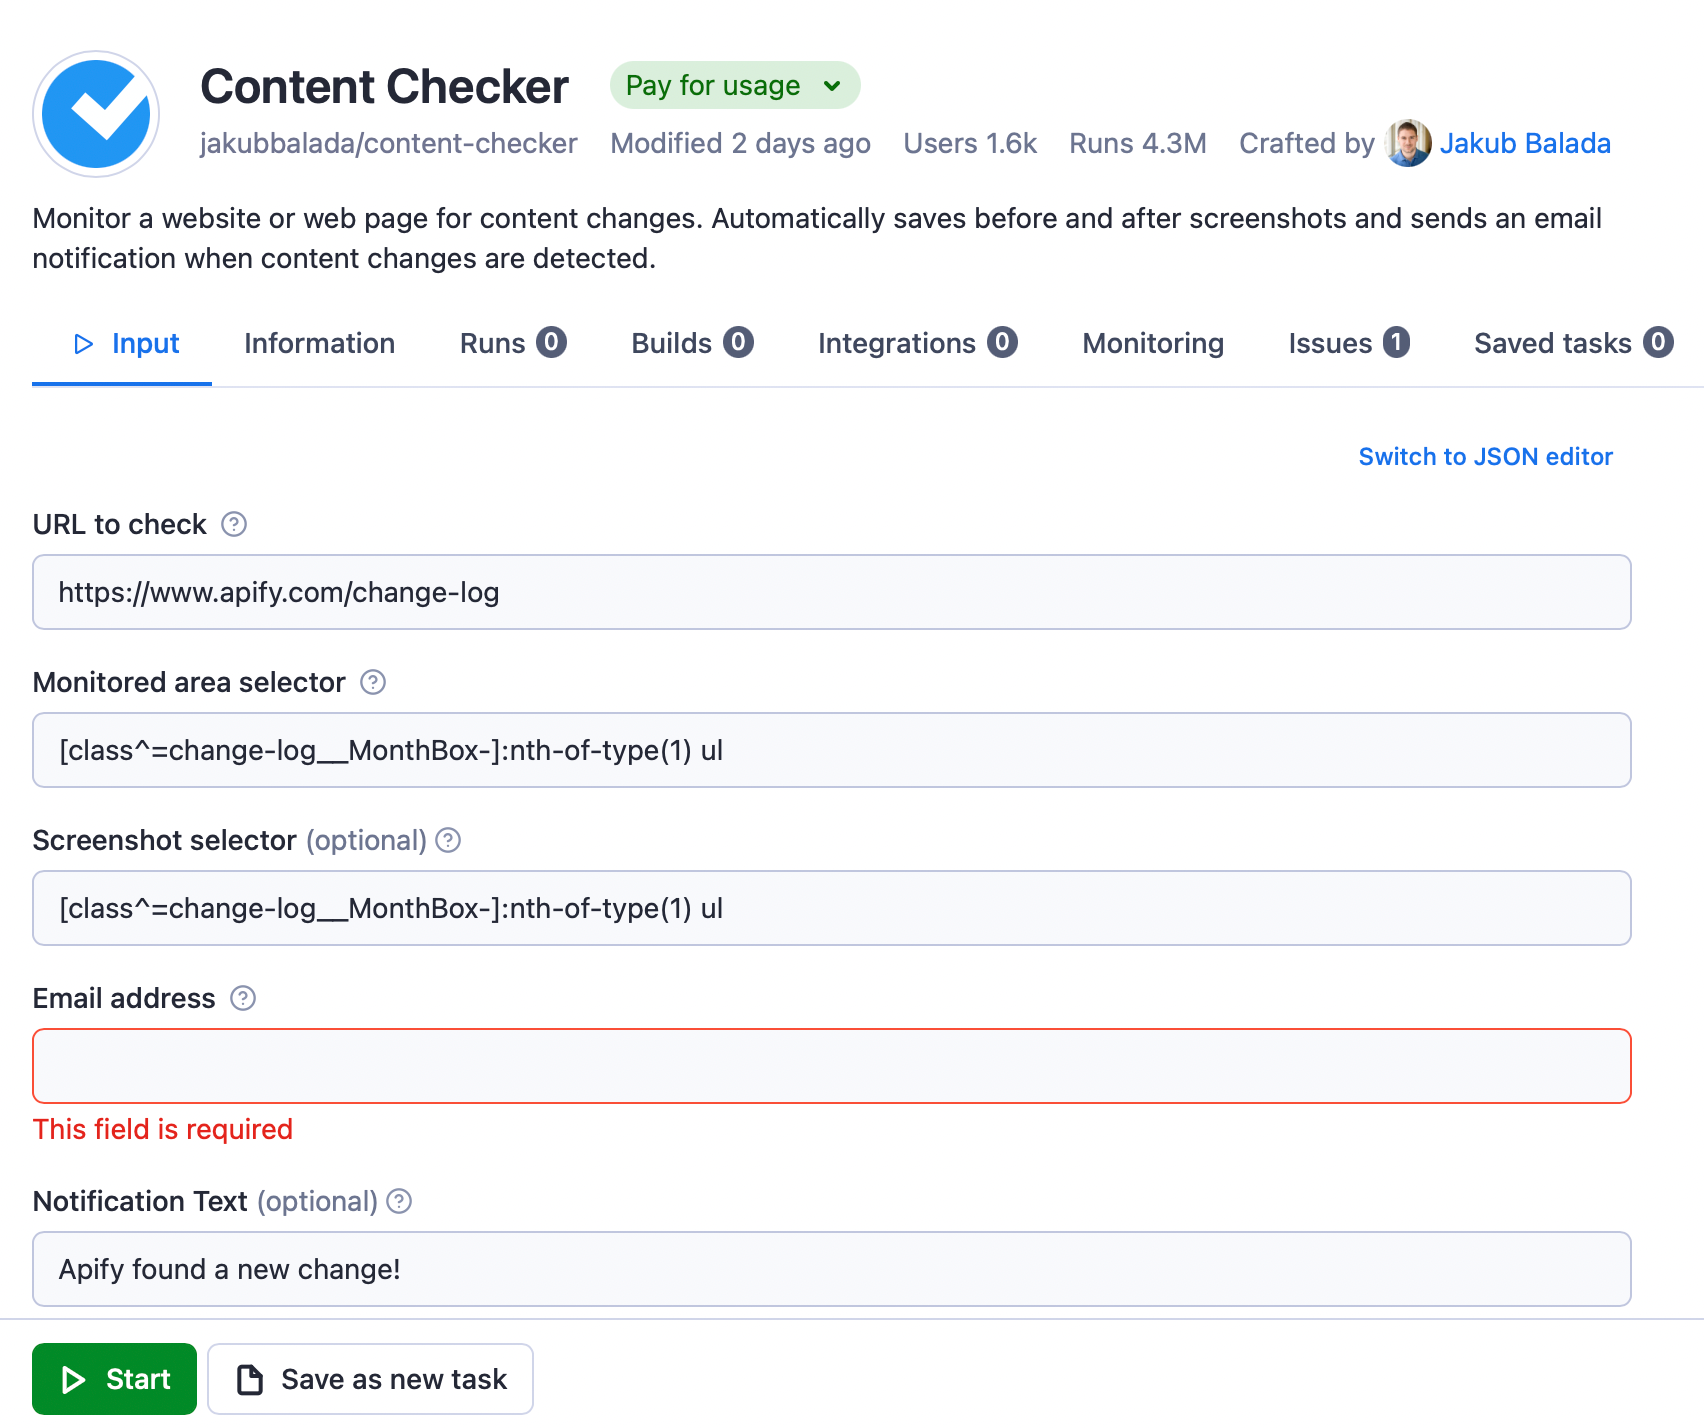The width and height of the screenshot is (1704, 1428).
Task: Click Jakub Balada avatar picture
Action: click(1408, 143)
